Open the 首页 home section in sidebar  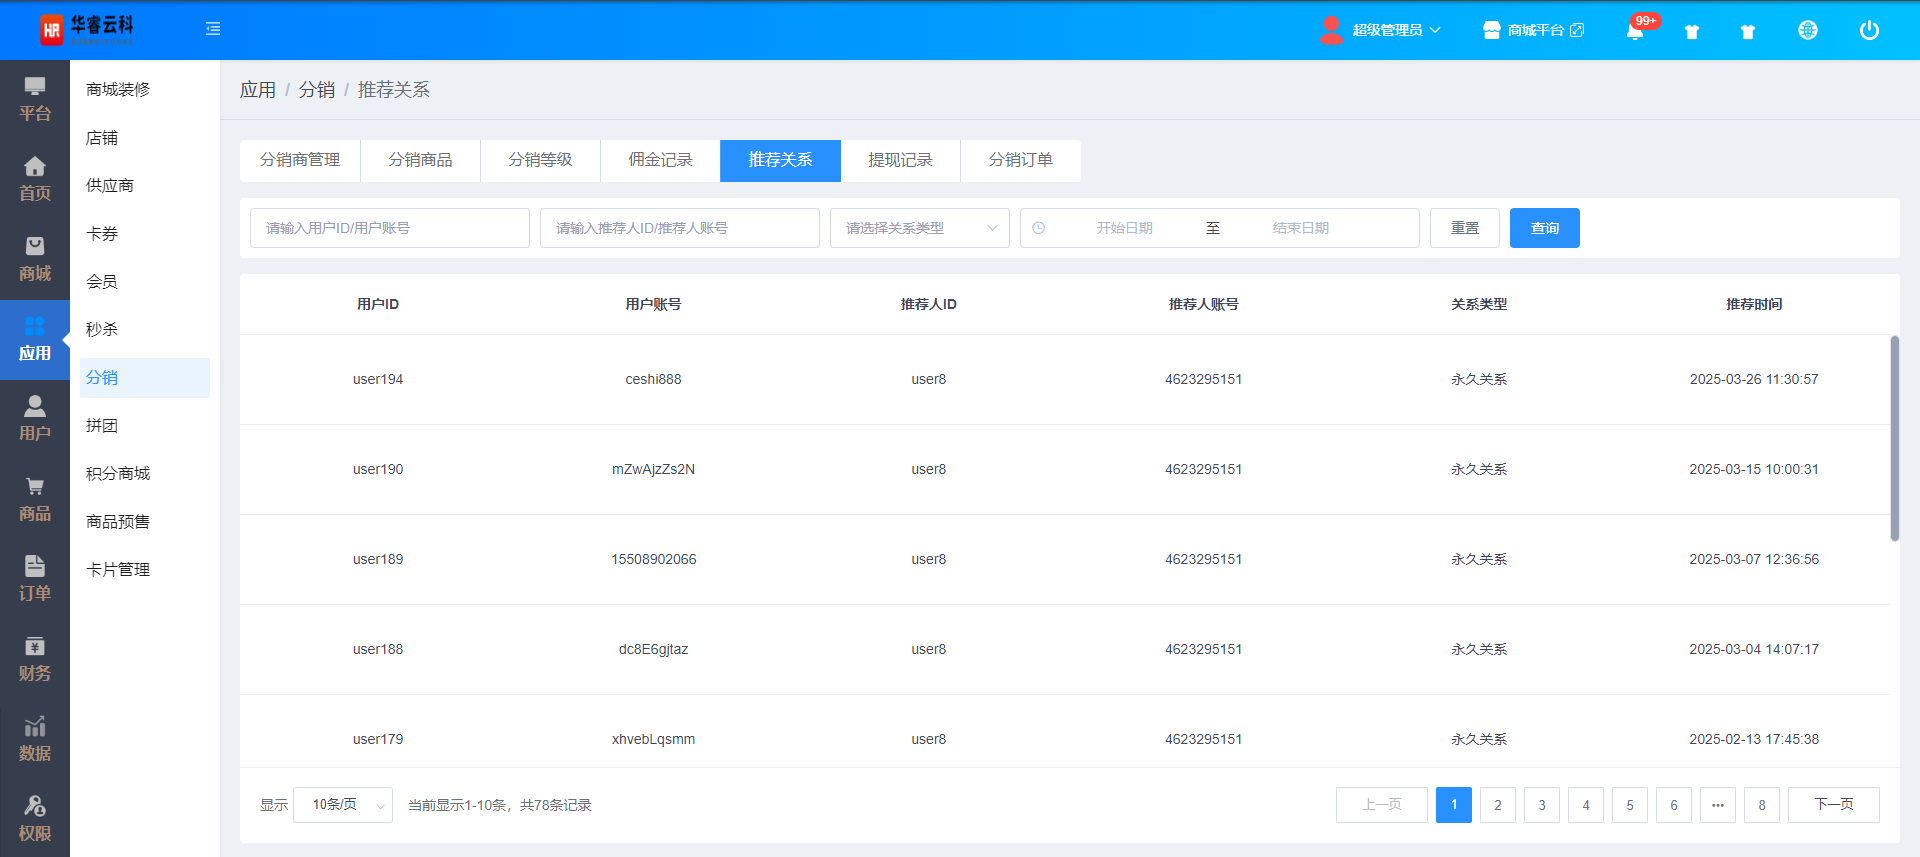pos(35,180)
